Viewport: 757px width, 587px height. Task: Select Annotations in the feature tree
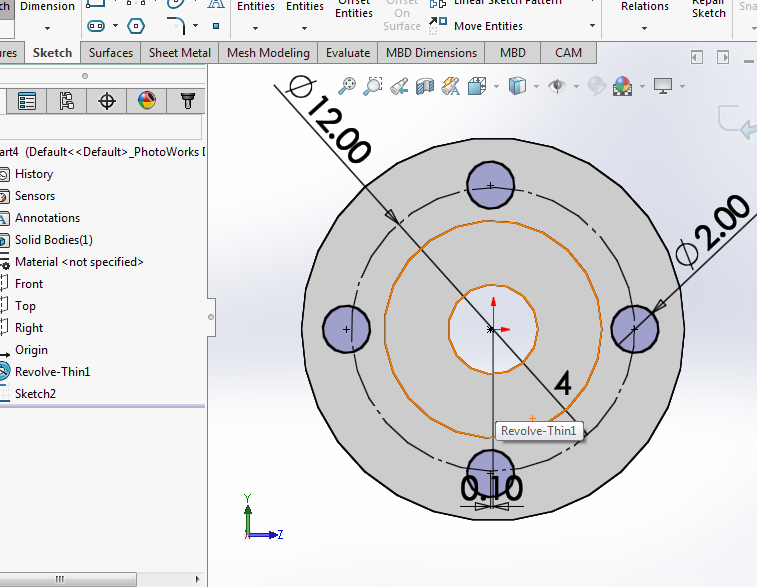click(x=47, y=218)
